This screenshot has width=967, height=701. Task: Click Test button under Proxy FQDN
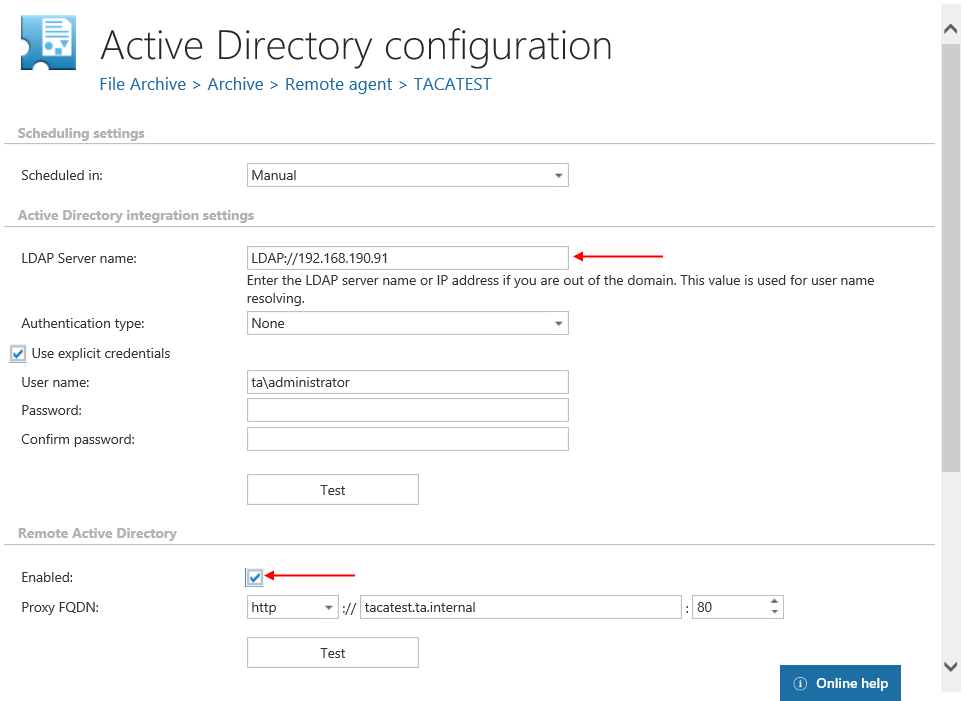(332, 653)
